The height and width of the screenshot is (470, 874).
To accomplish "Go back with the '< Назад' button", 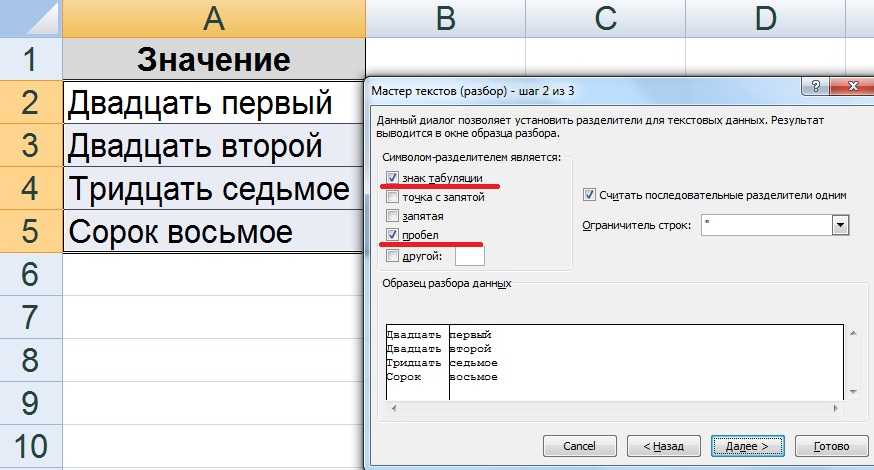I will [x=663, y=446].
